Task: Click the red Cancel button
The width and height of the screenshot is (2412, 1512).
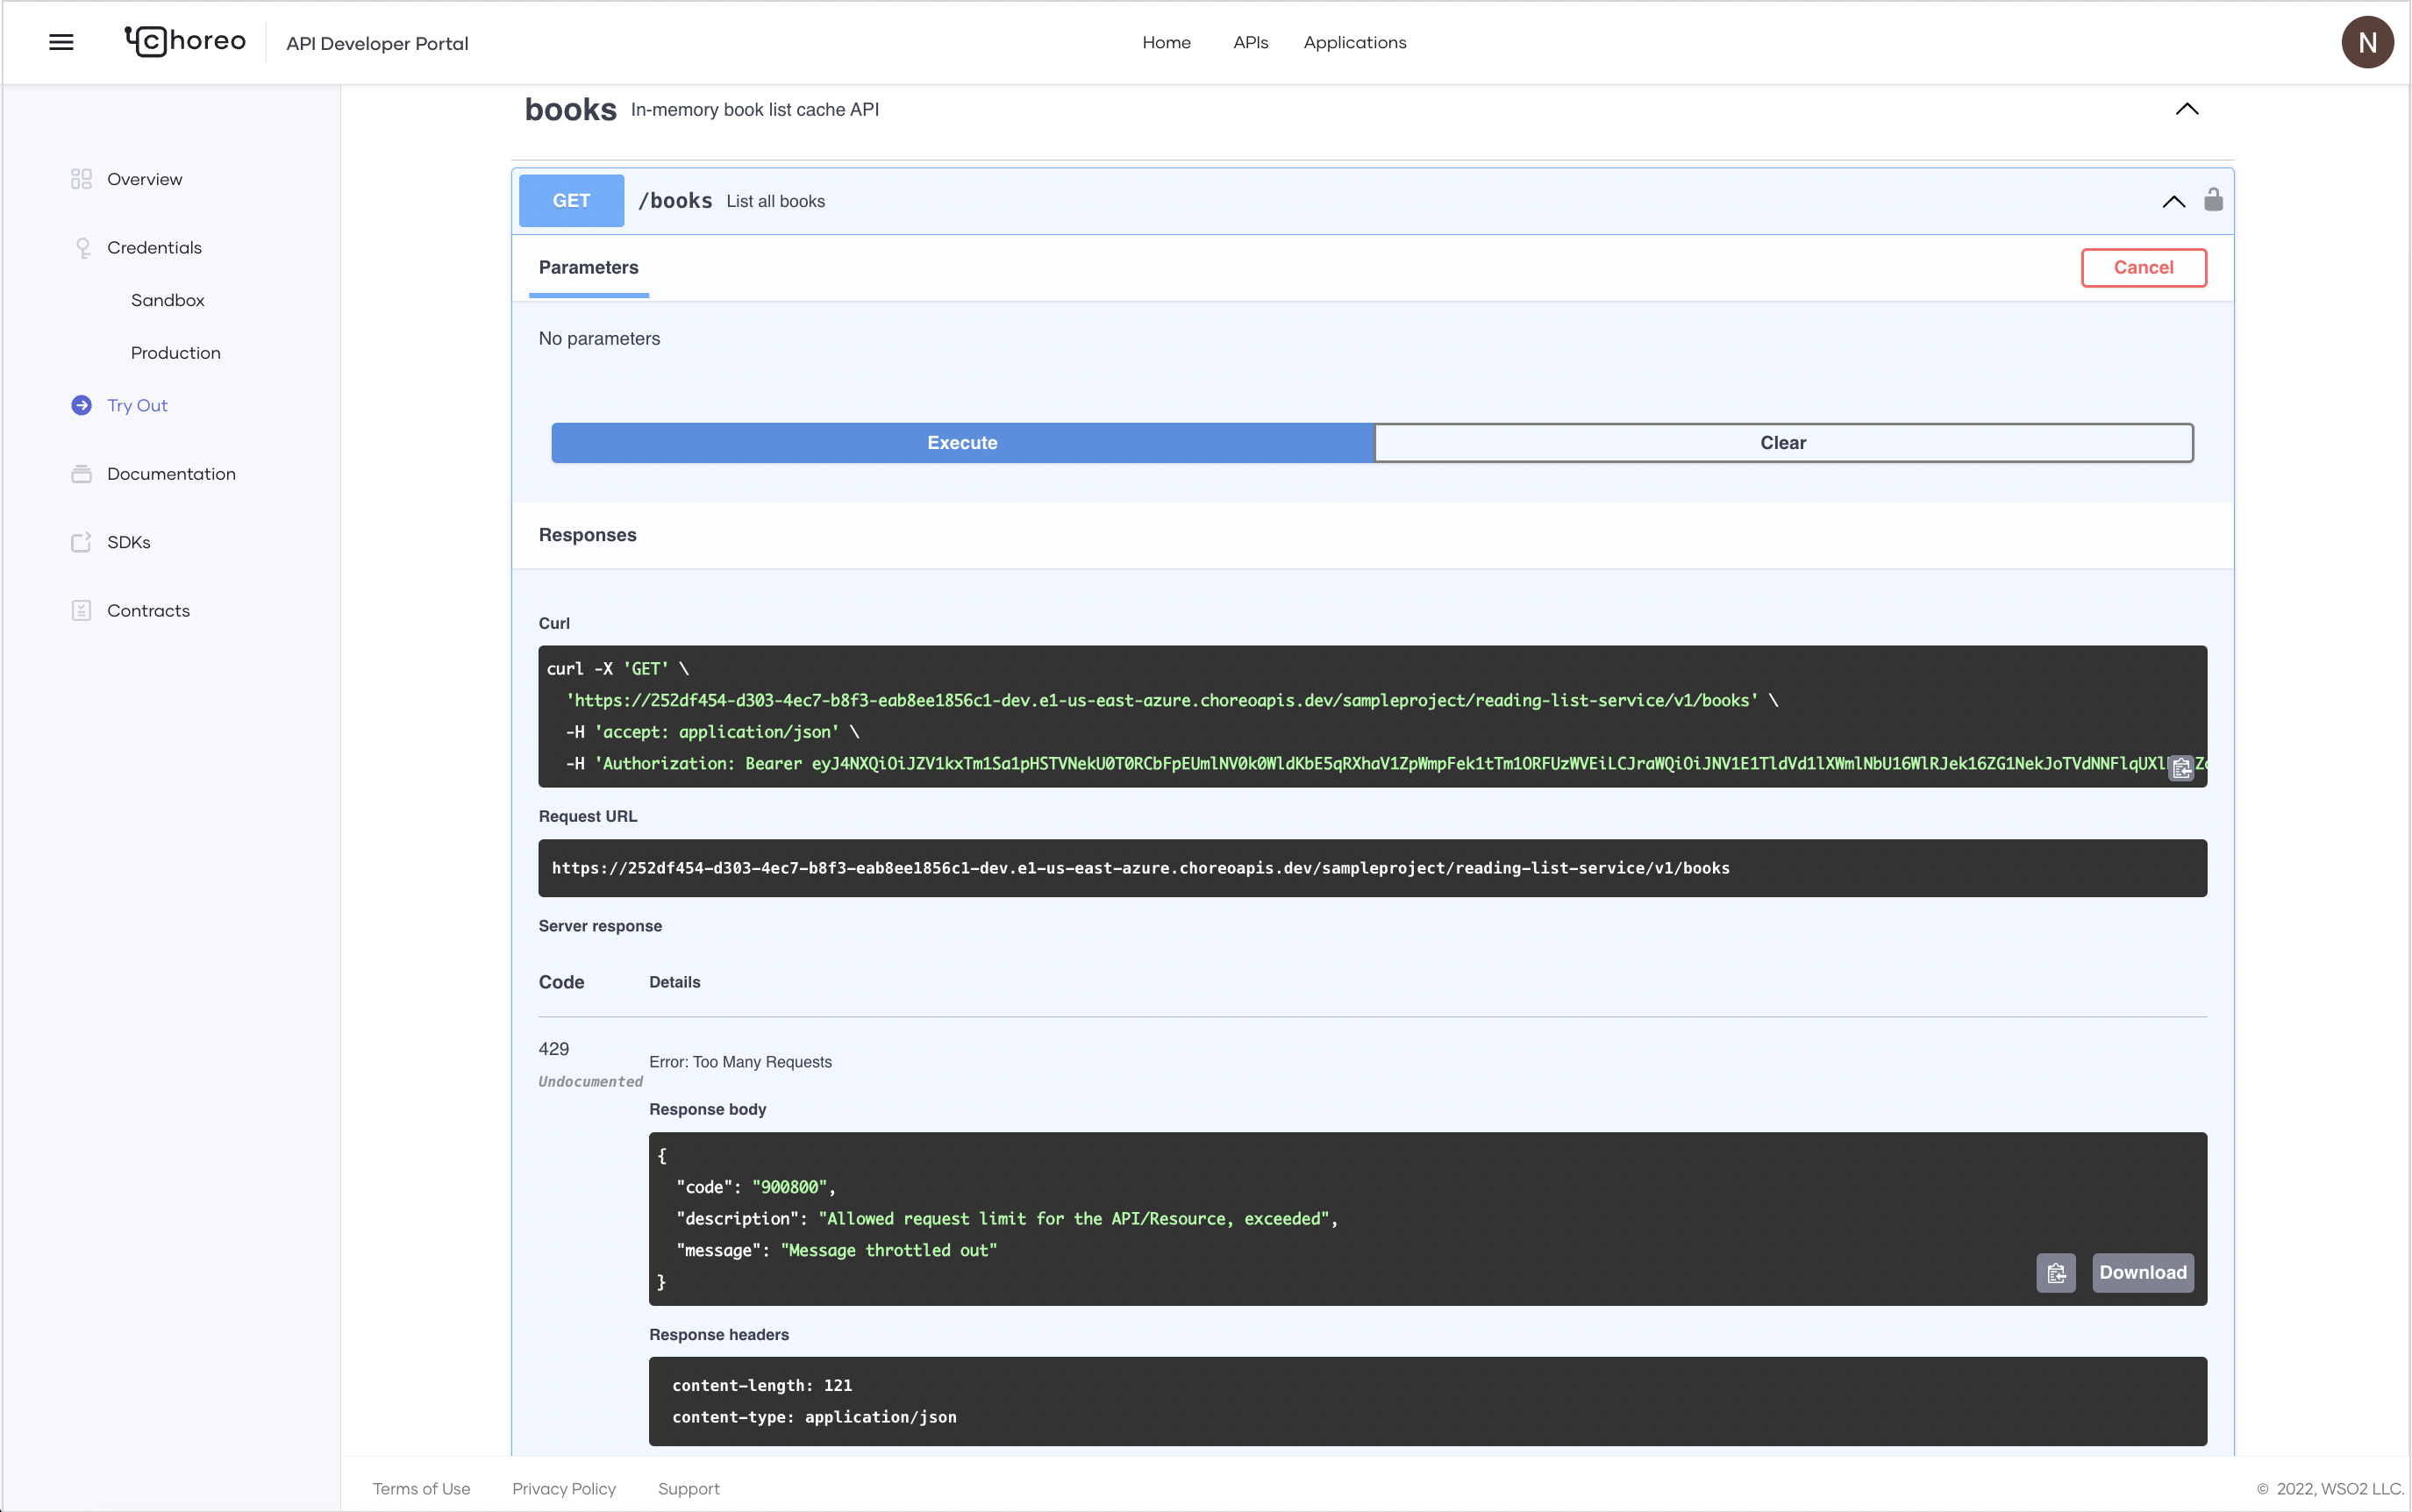Action: (x=2143, y=267)
